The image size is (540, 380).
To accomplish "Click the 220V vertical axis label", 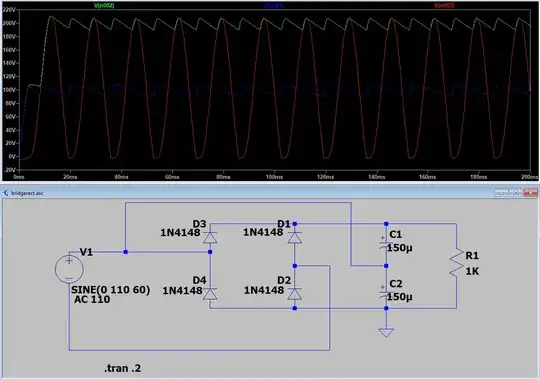I will 9,10.
